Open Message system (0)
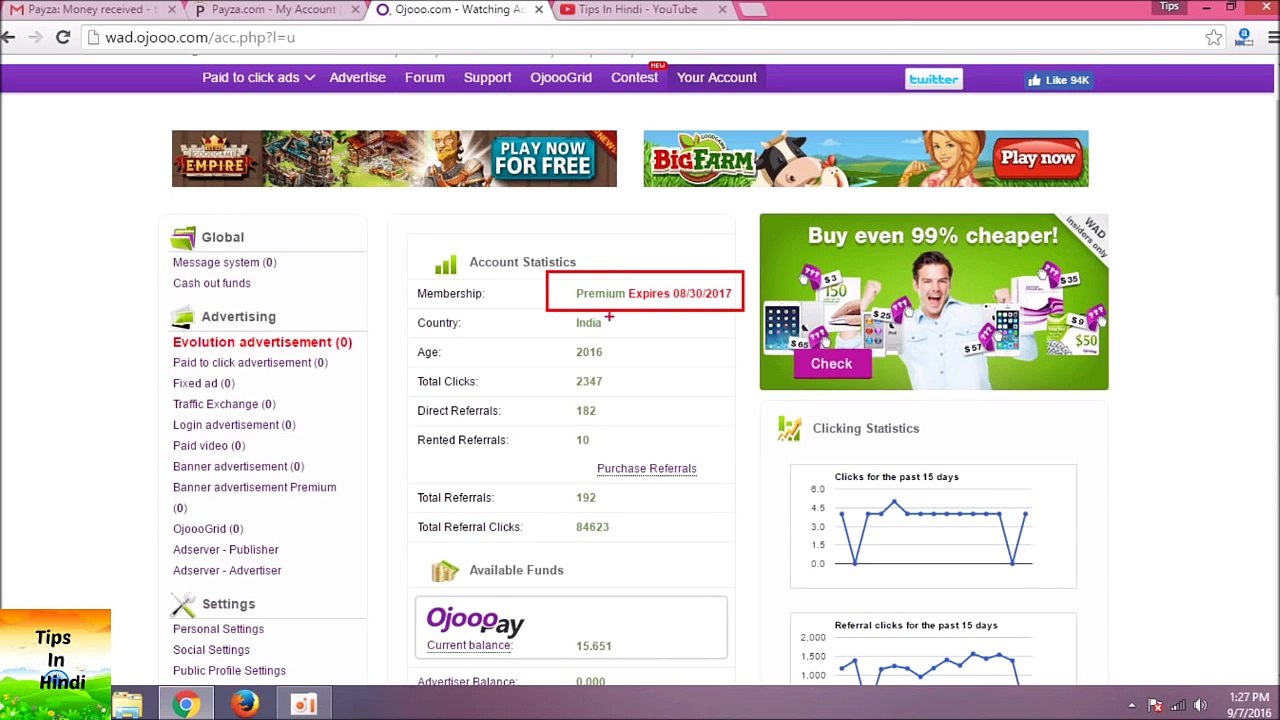 tap(224, 262)
